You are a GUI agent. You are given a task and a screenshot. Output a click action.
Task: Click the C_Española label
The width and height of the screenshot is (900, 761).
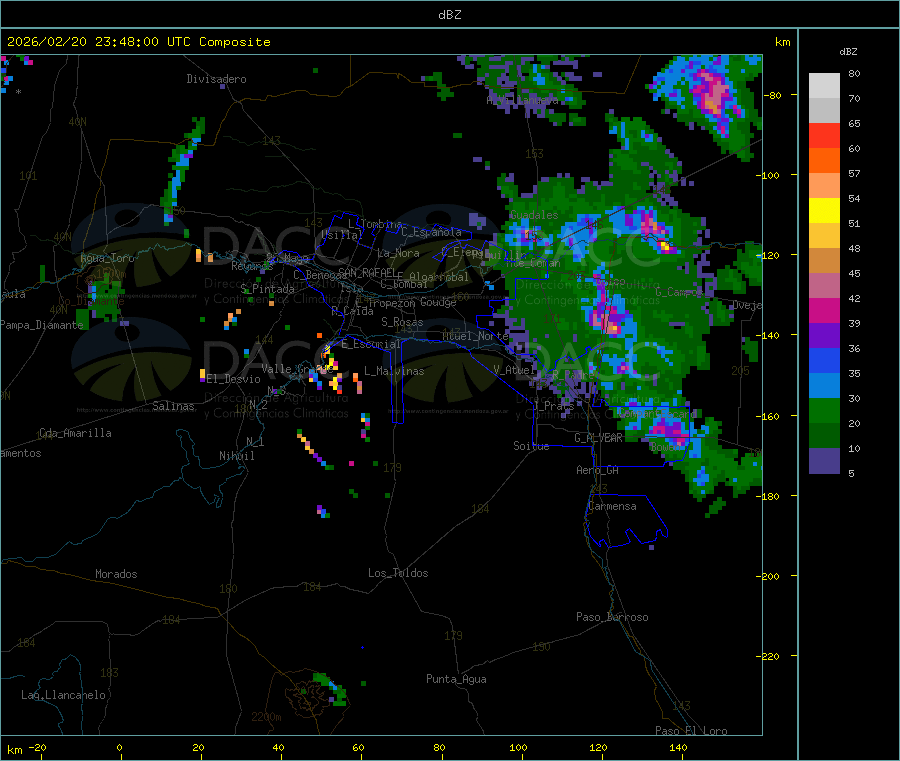coord(431,232)
